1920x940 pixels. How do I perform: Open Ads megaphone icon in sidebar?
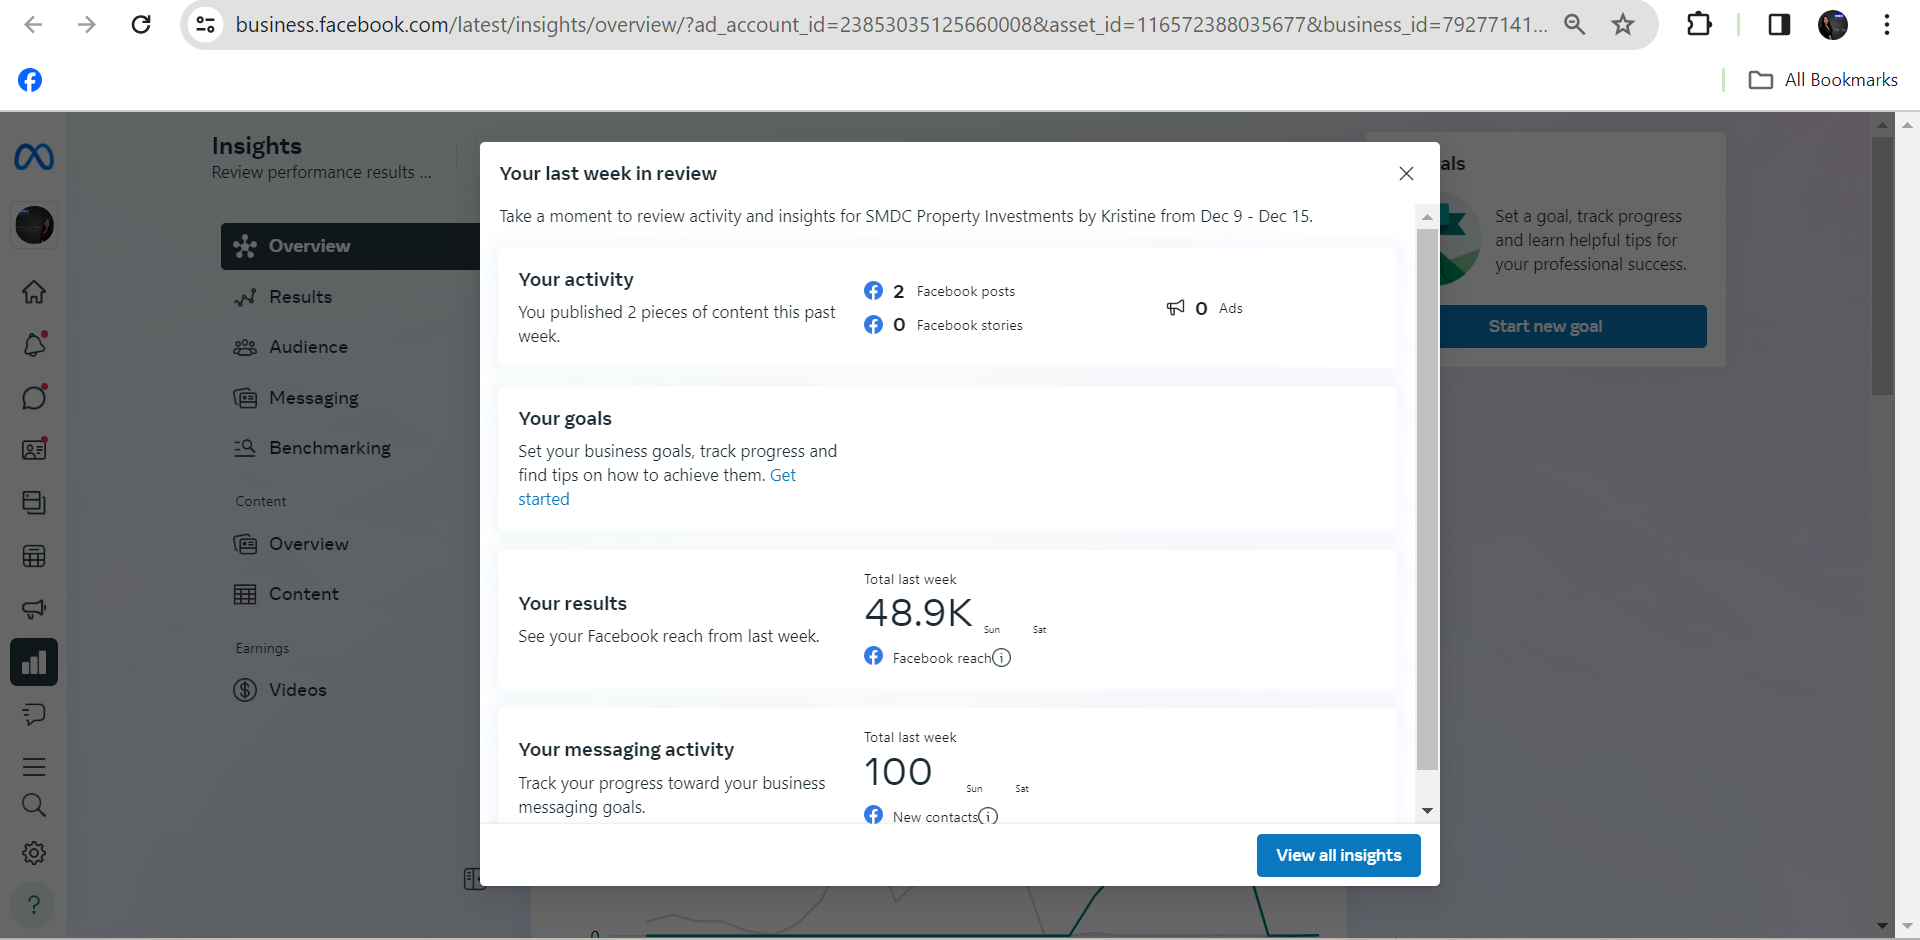(x=34, y=609)
